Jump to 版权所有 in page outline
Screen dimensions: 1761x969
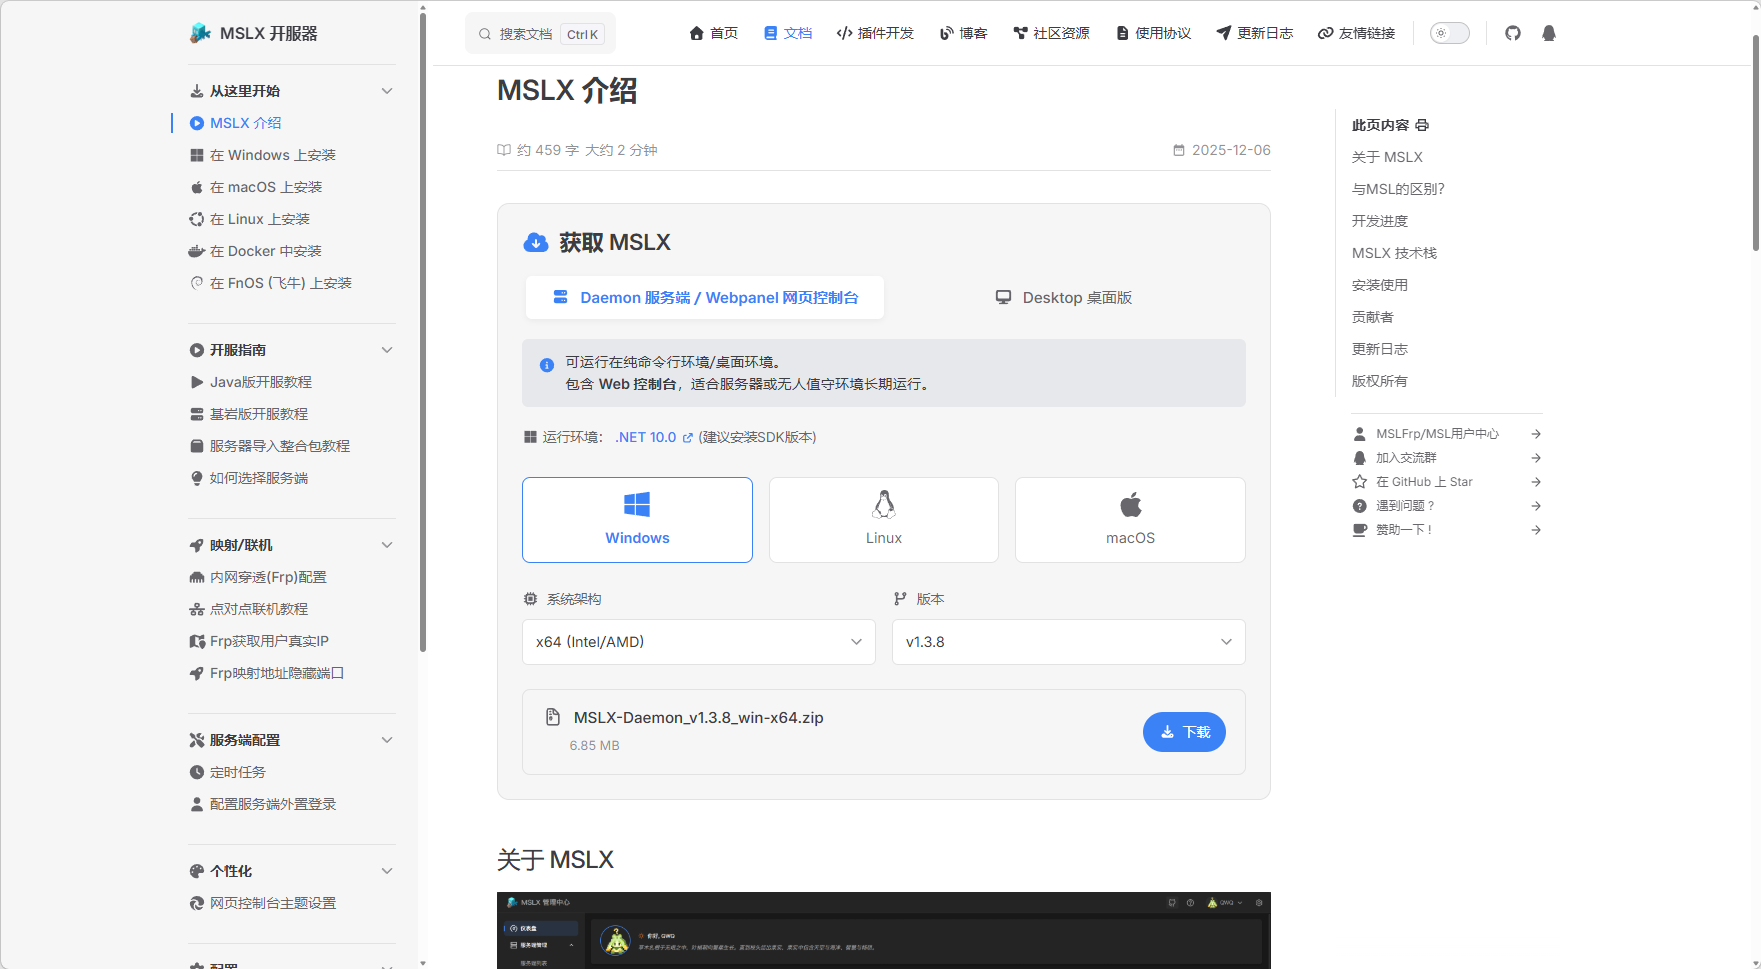[1380, 381]
